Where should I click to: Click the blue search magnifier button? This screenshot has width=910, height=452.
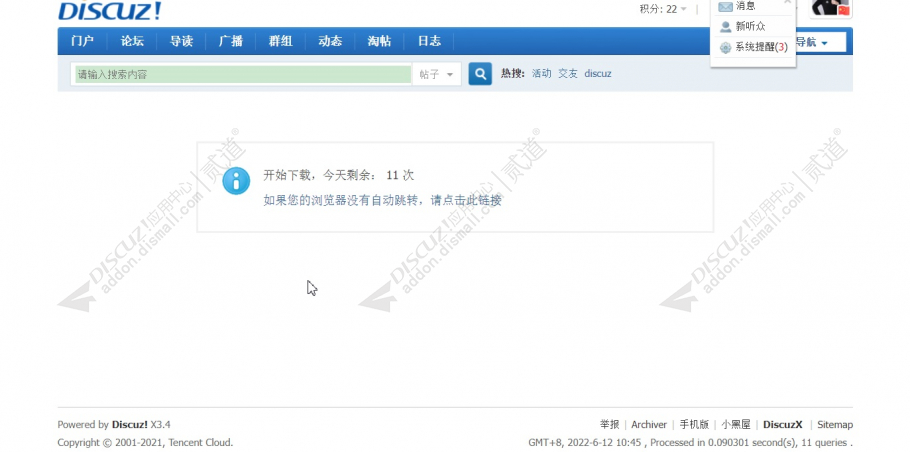pos(480,74)
